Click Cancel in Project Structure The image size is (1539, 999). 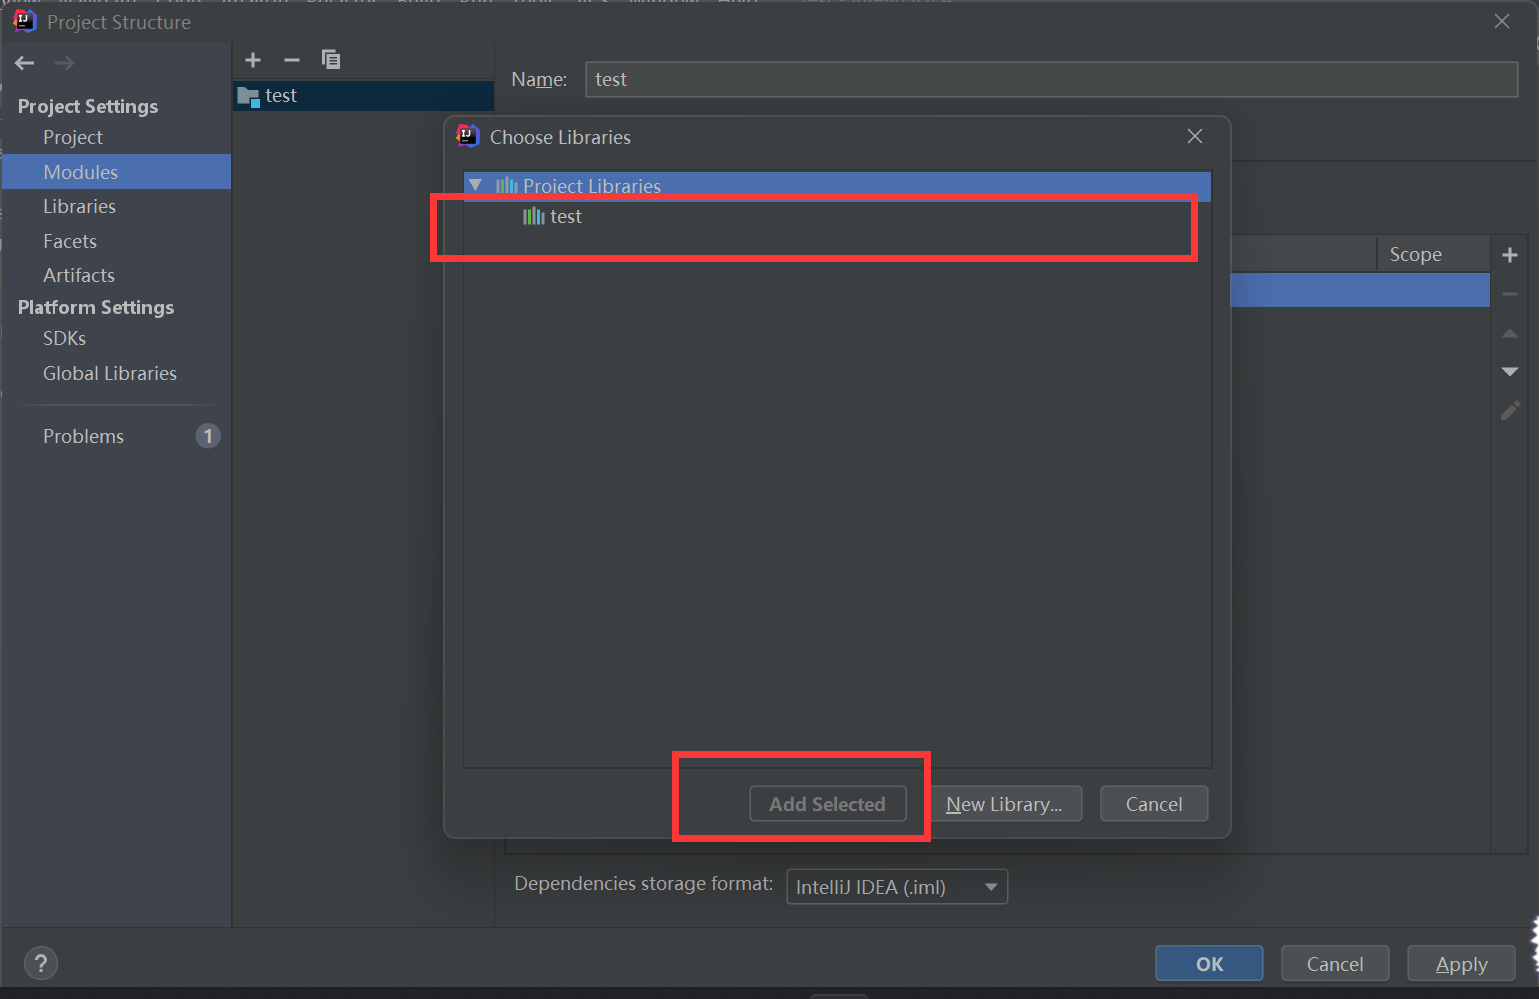1335,964
